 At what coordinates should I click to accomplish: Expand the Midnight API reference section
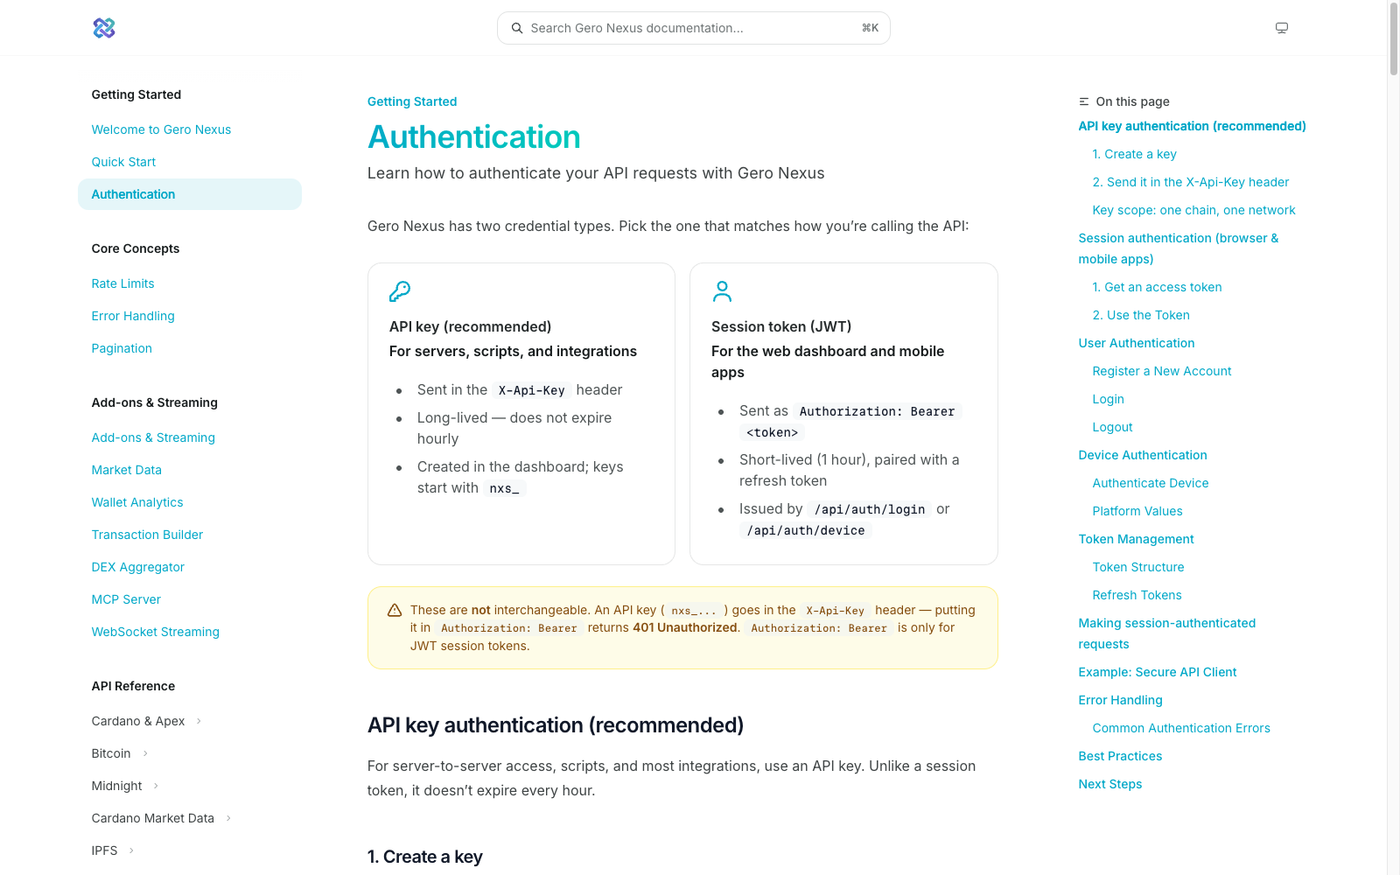coord(126,786)
